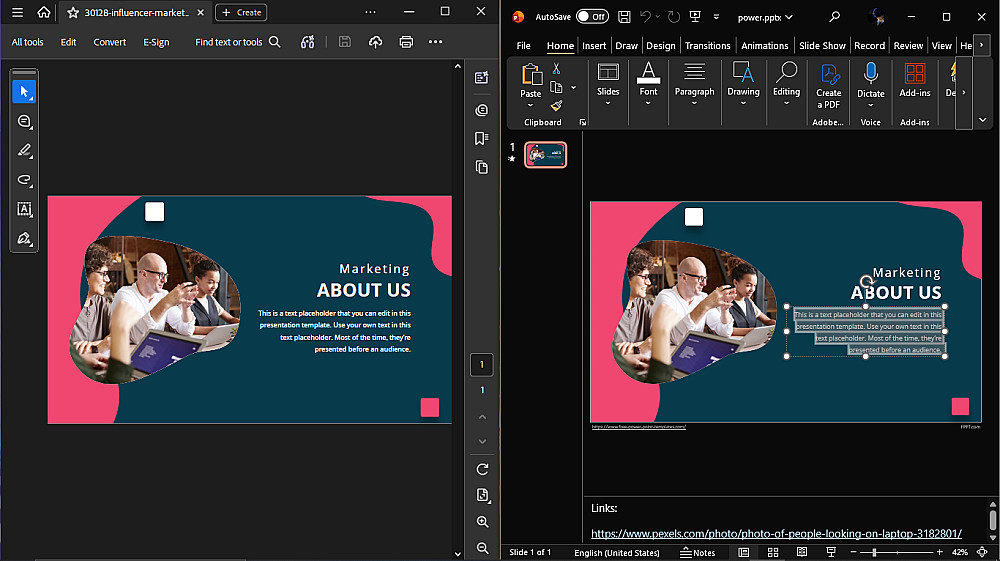Click the Format Painter brush icon

557,106
